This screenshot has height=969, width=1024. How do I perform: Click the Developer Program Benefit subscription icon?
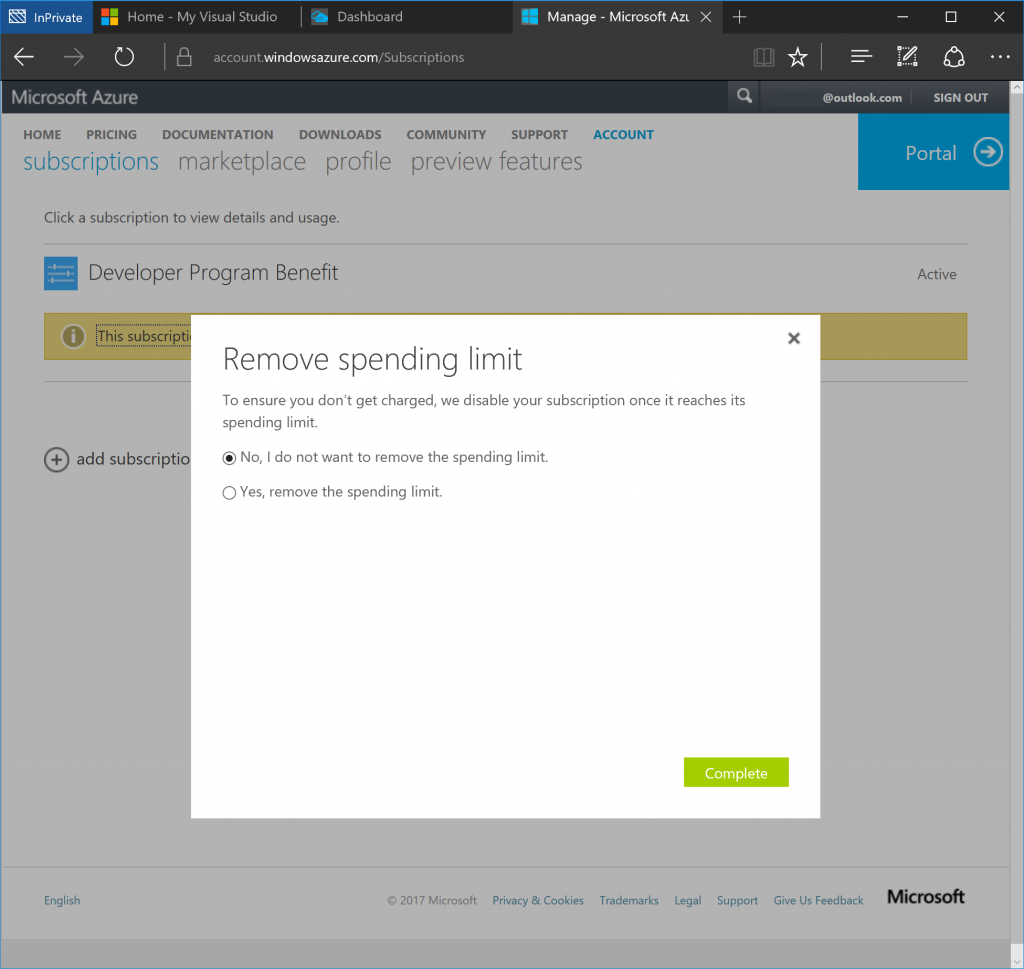pos(61,273)
